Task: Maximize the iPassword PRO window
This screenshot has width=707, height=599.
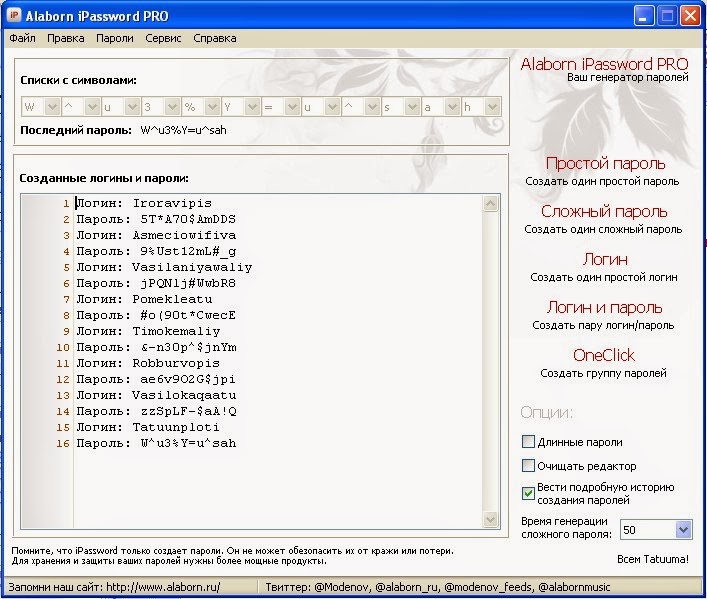Action: [667, 16]
